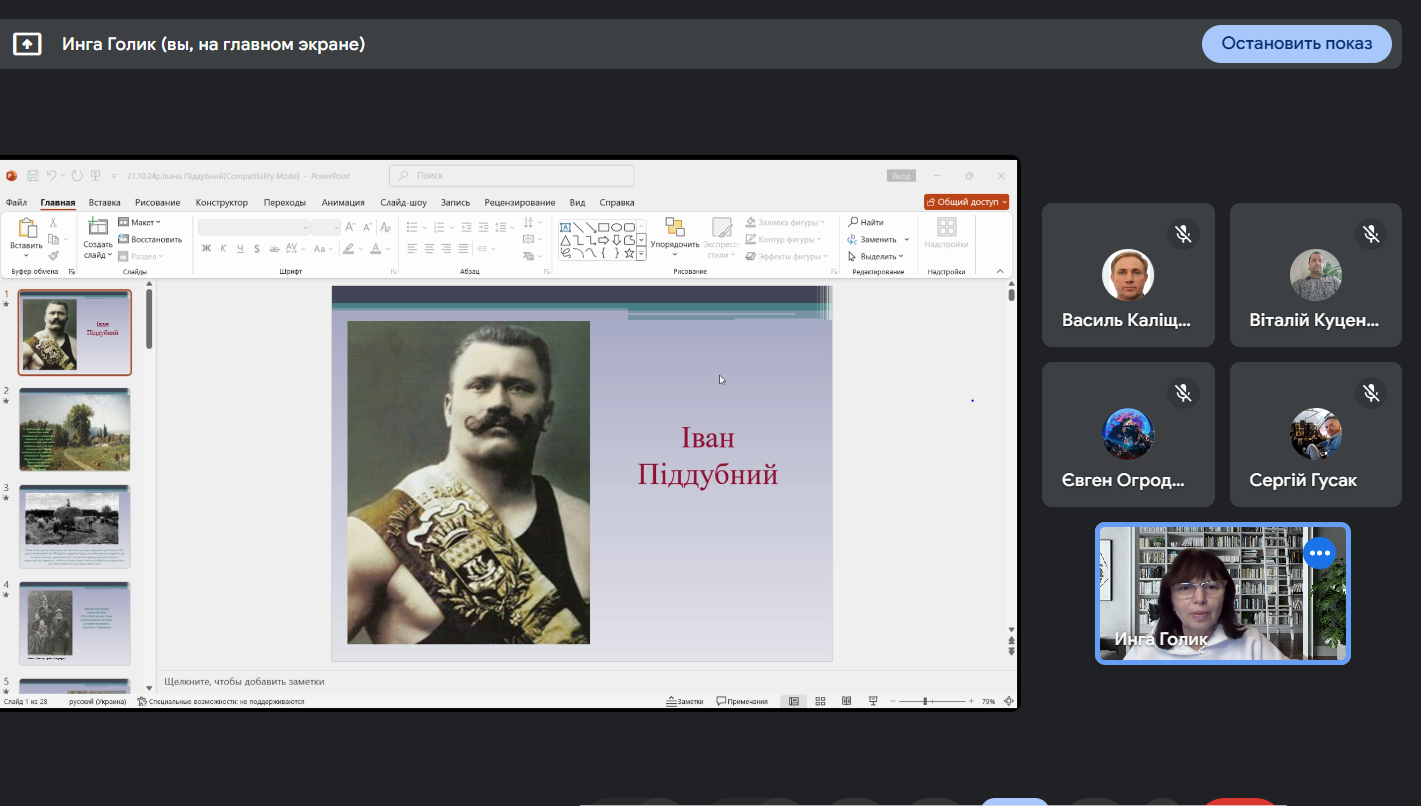Fit slide to current window icon

(x=1009, y=701)
